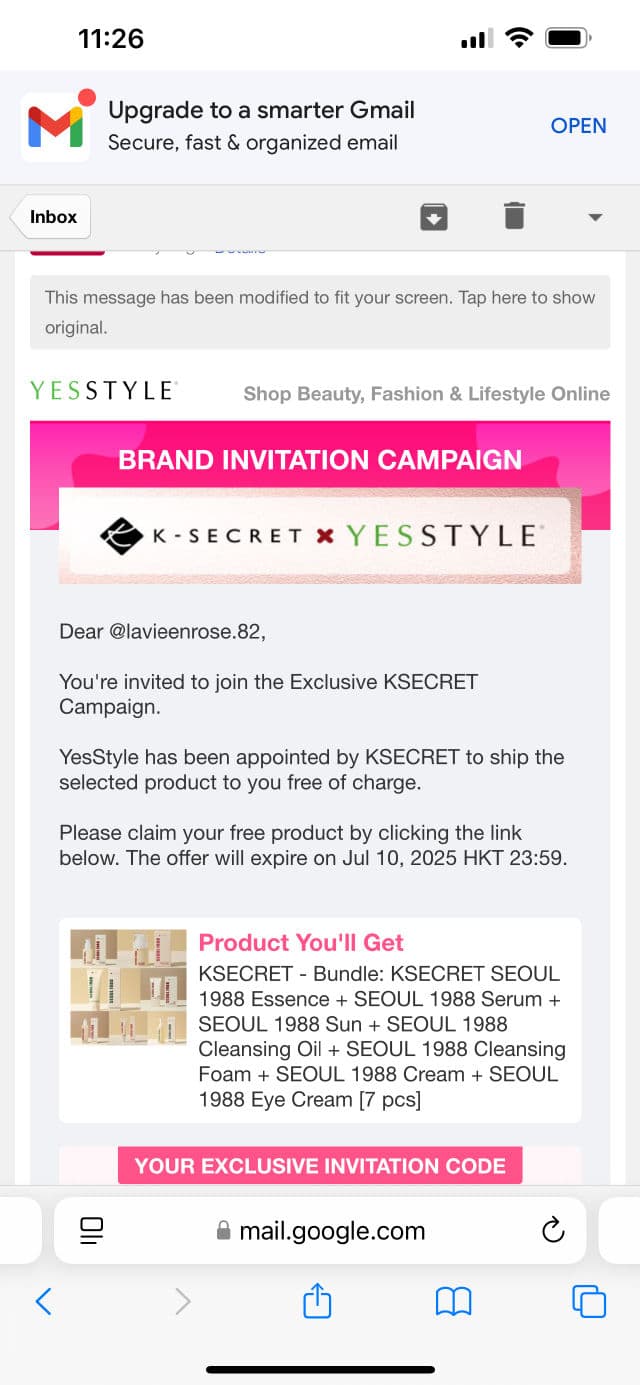Archive this email message

(x=433, y=217)
